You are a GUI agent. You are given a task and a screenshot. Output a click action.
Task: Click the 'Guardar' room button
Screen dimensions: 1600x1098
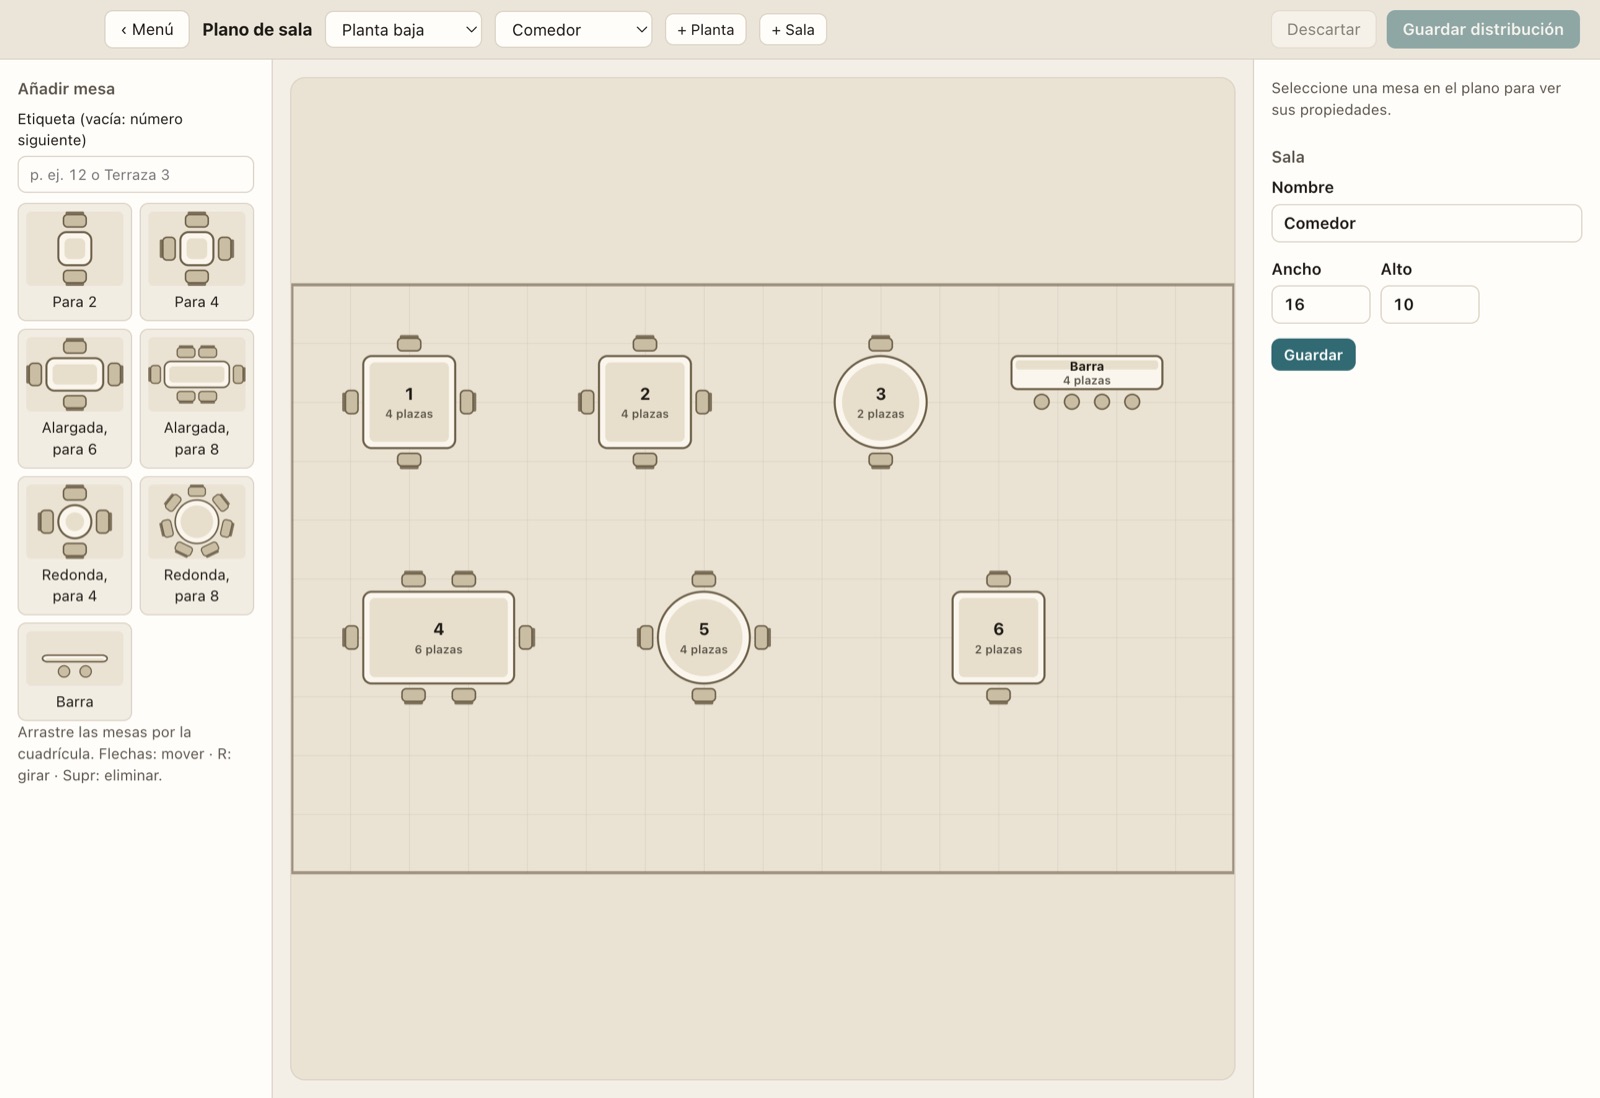1313,355
